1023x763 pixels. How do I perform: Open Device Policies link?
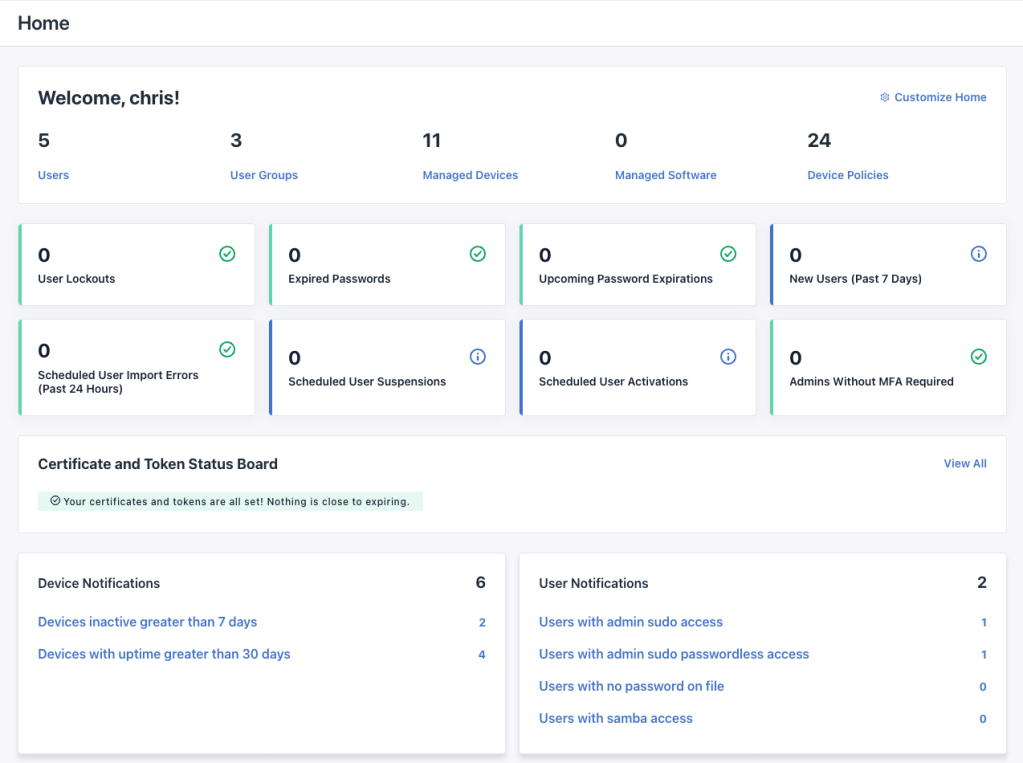[x=848, y=175]
